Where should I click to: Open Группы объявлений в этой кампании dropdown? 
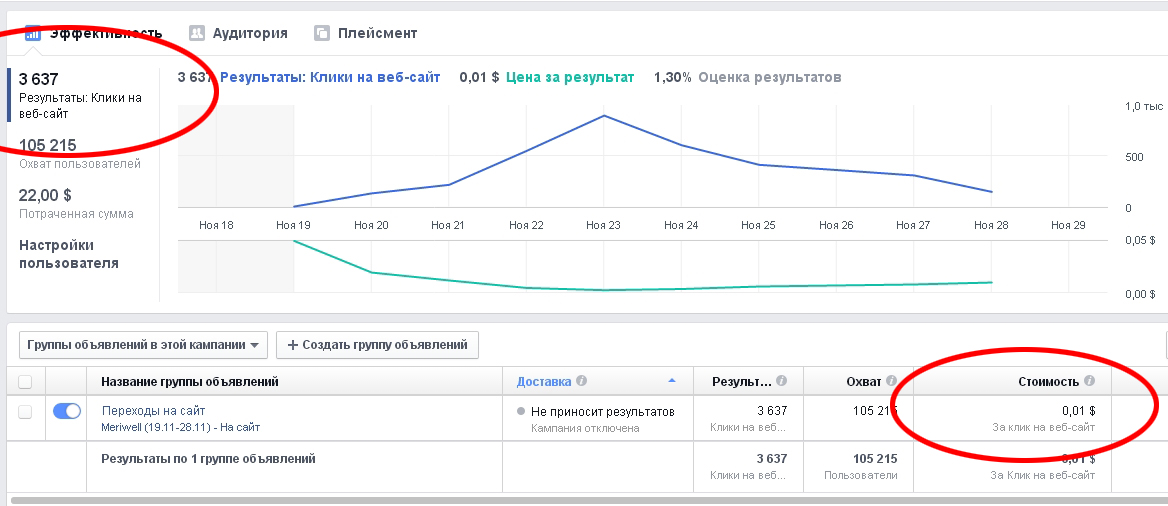(x=143, y=345)
